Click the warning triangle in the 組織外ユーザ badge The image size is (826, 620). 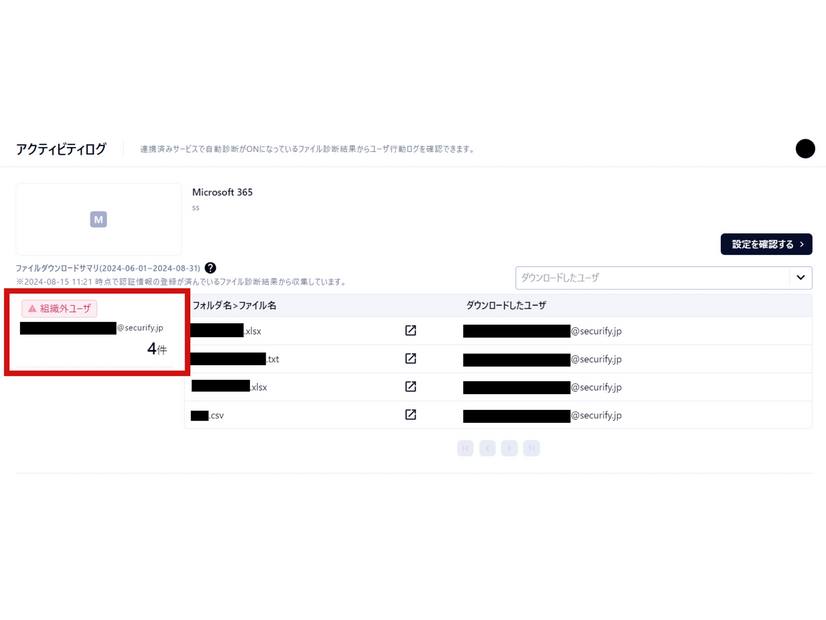[x=32, y=309]
